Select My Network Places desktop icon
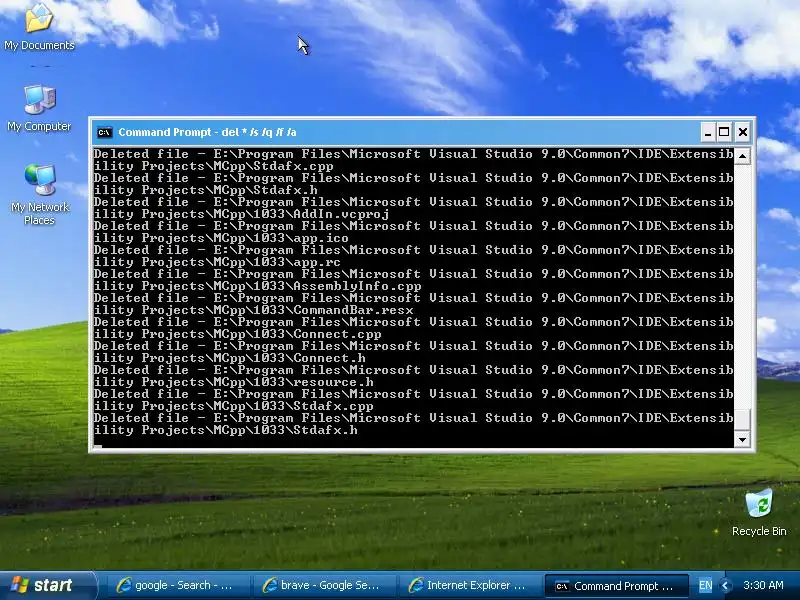The image size is (800, 600). point(39,195)
